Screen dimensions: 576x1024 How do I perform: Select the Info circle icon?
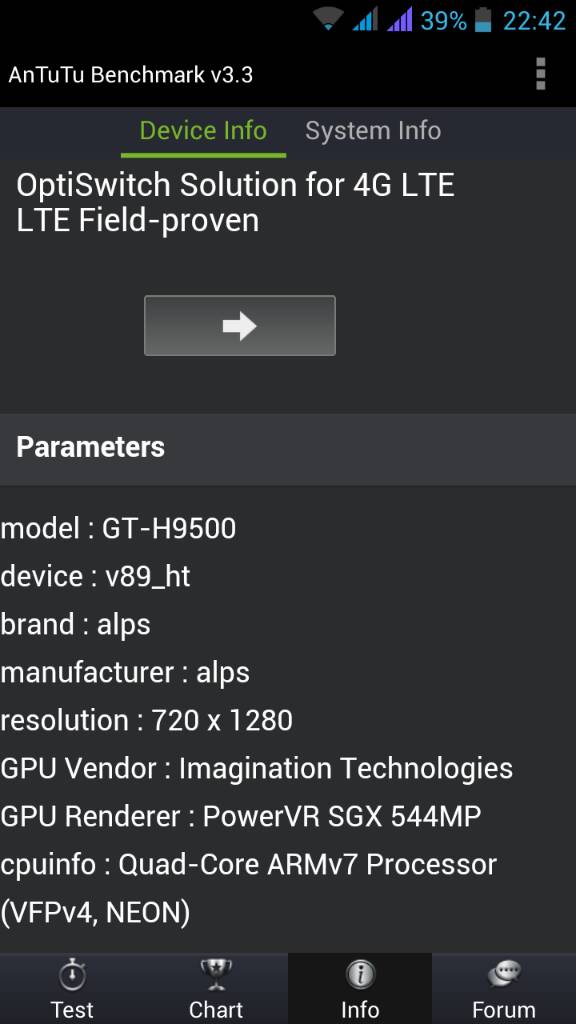coord(360,976)
